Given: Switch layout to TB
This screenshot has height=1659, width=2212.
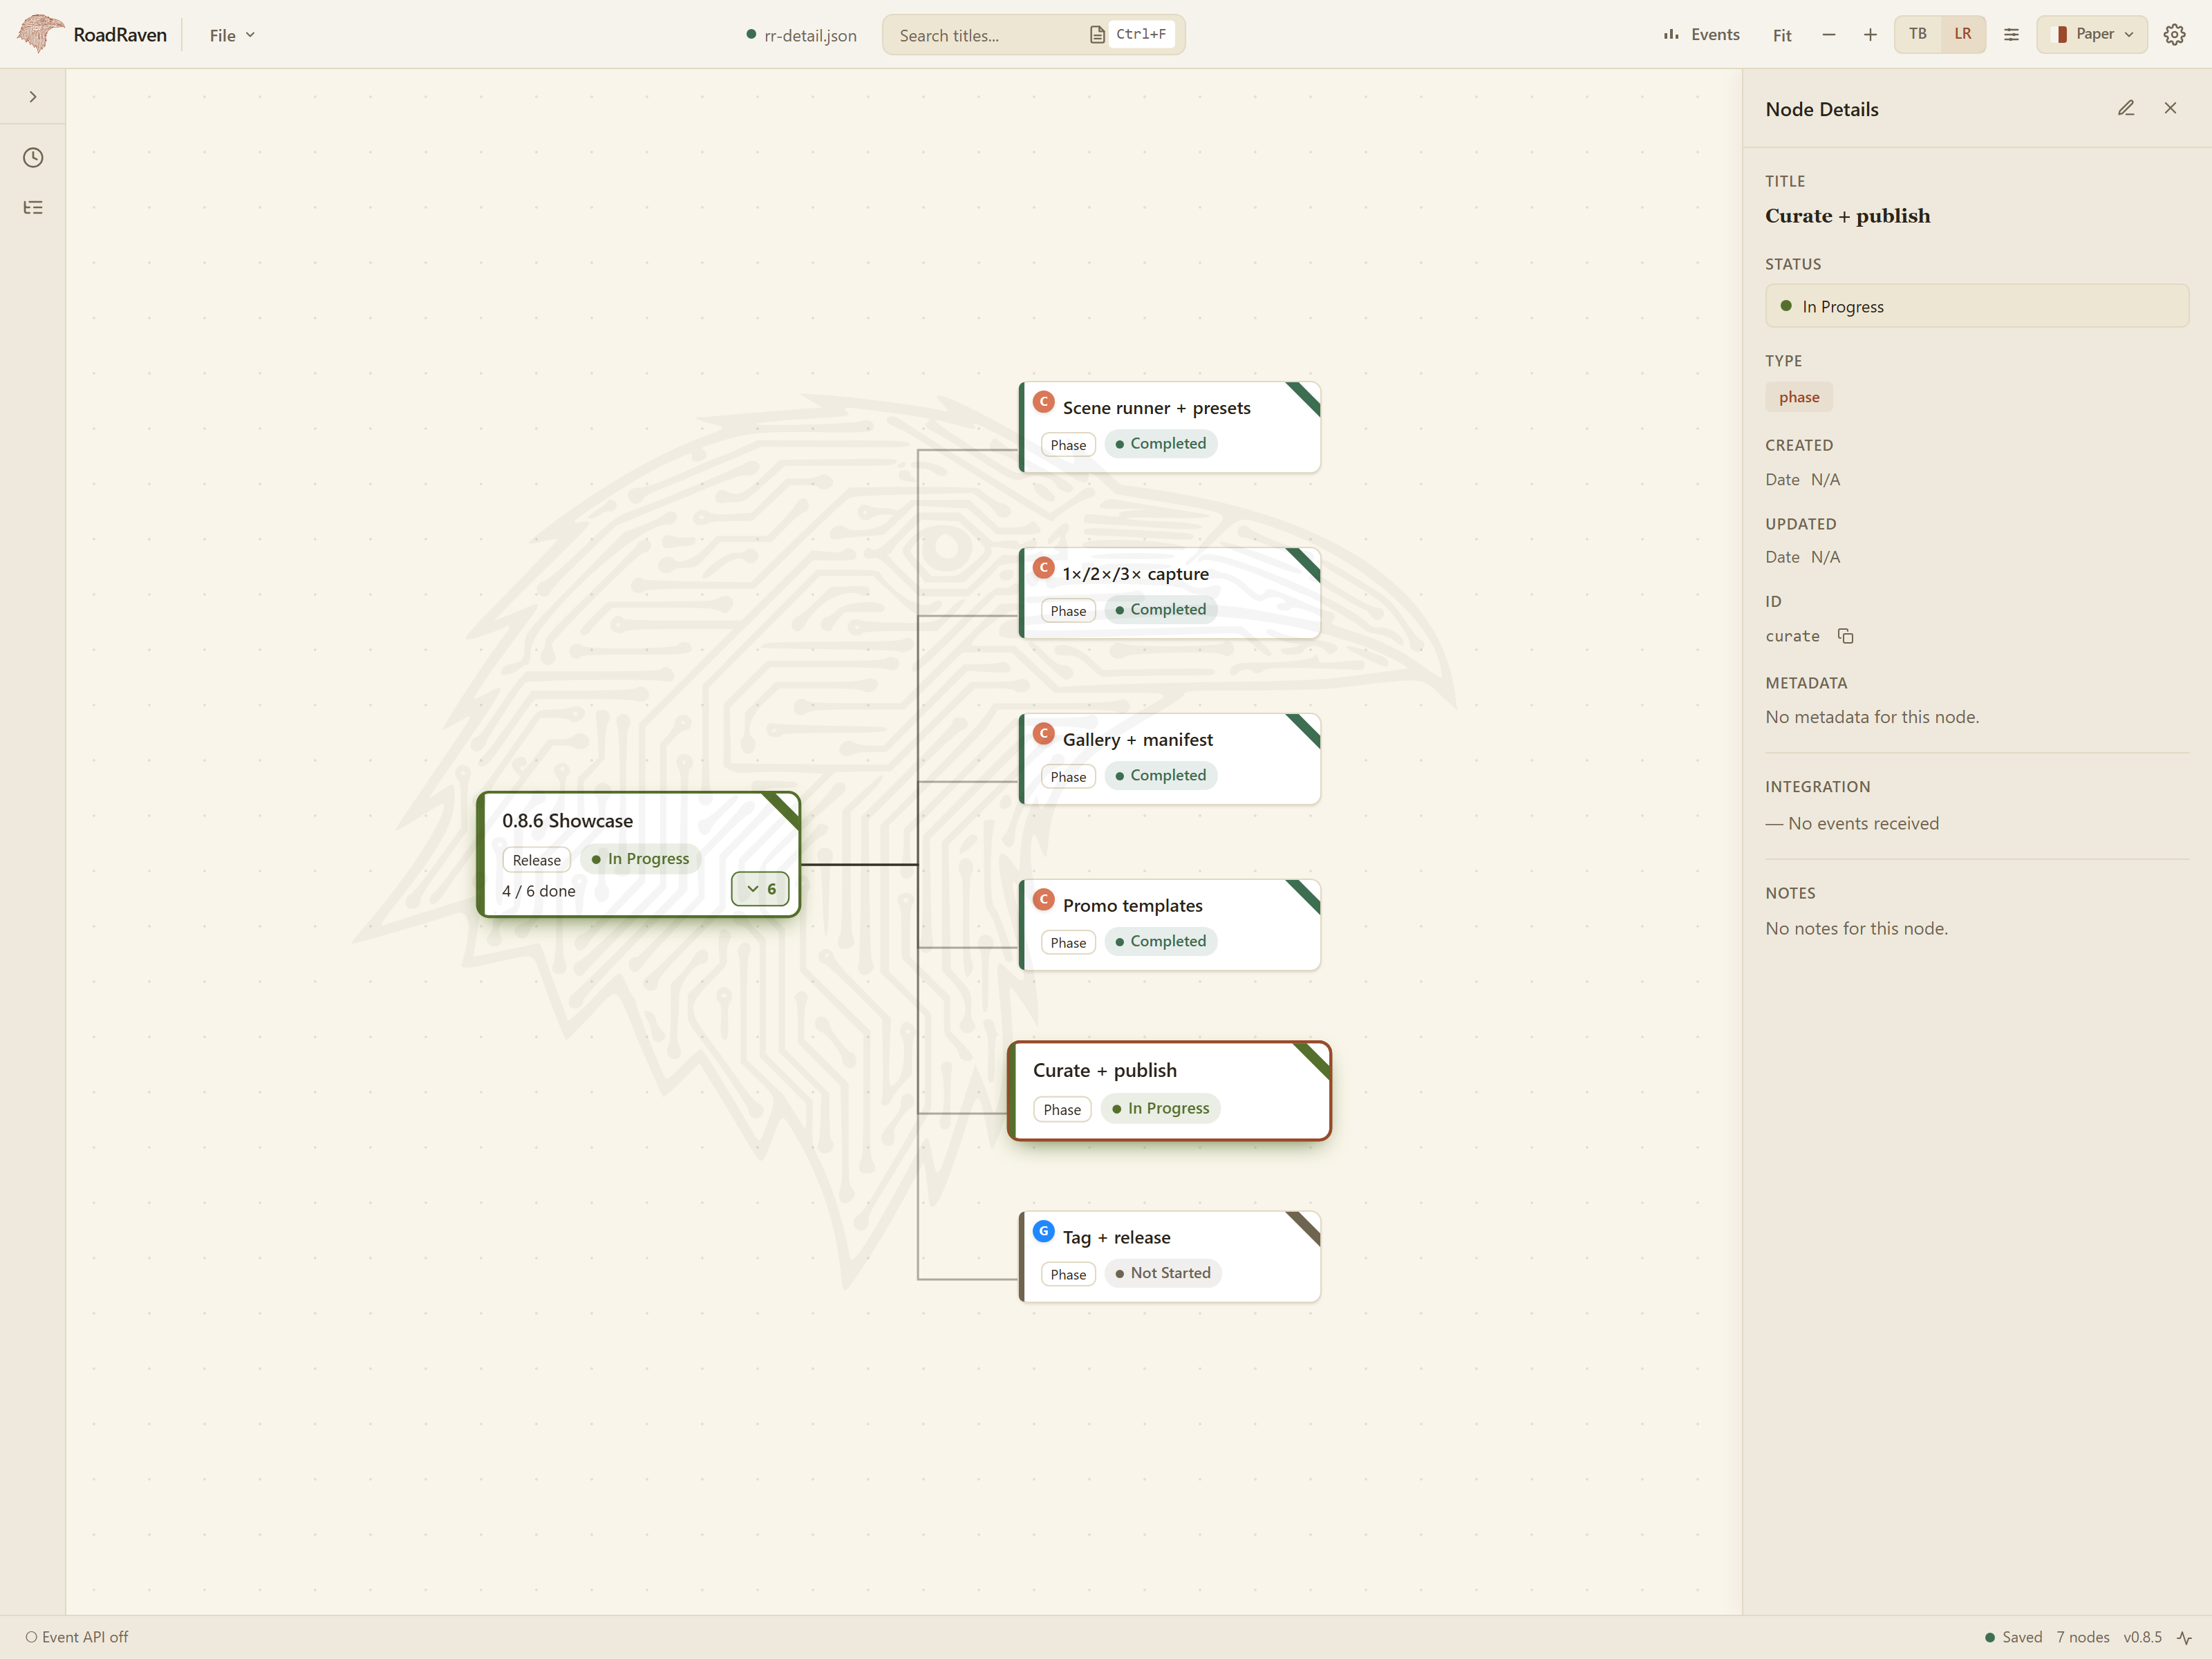Looking at the screenshot, I should point(1917,34).
